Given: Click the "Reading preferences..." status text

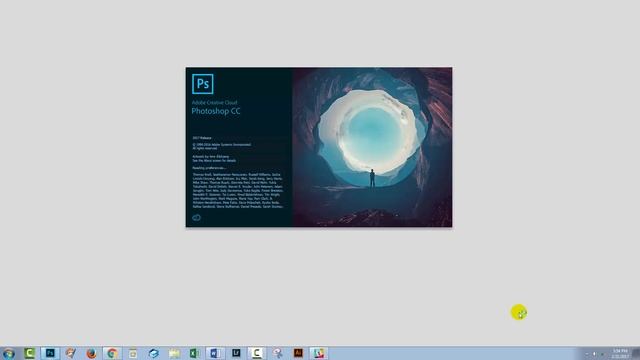Looking at the screenshot, I should point(209,168).
